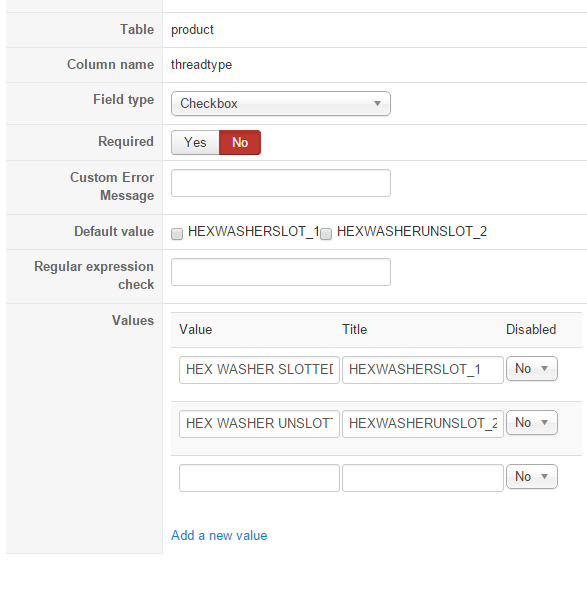Click the HEXWASHERUNSLOT_2 title field
The image size is (587, 590).
point(423,424)
